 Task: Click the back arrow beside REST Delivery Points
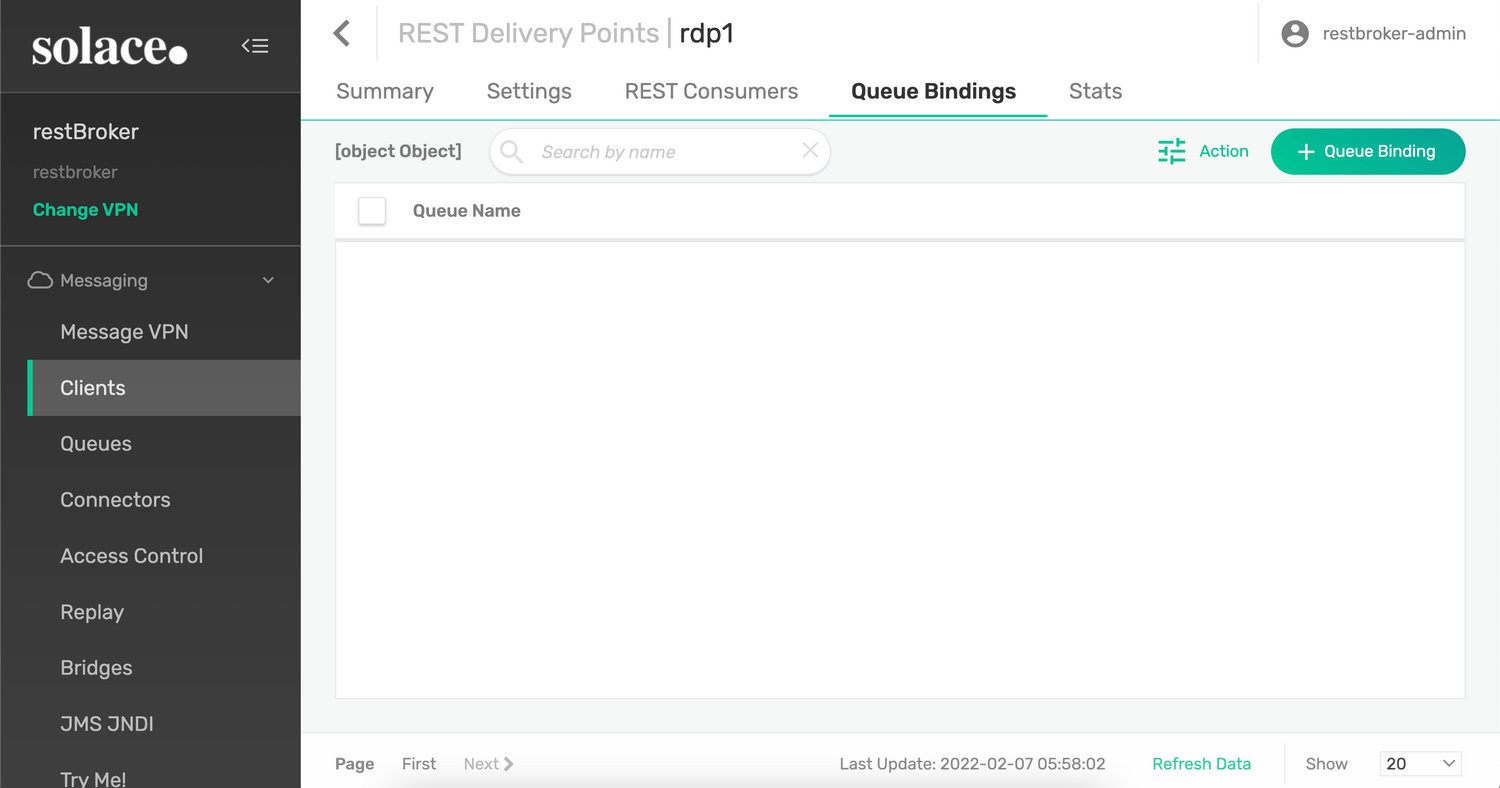click(x=342, y=33)
